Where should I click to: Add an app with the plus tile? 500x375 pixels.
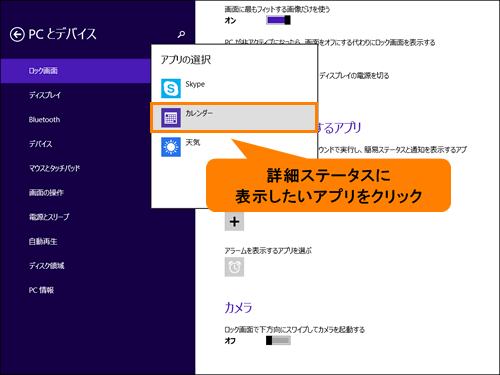(x=234, y=221)
